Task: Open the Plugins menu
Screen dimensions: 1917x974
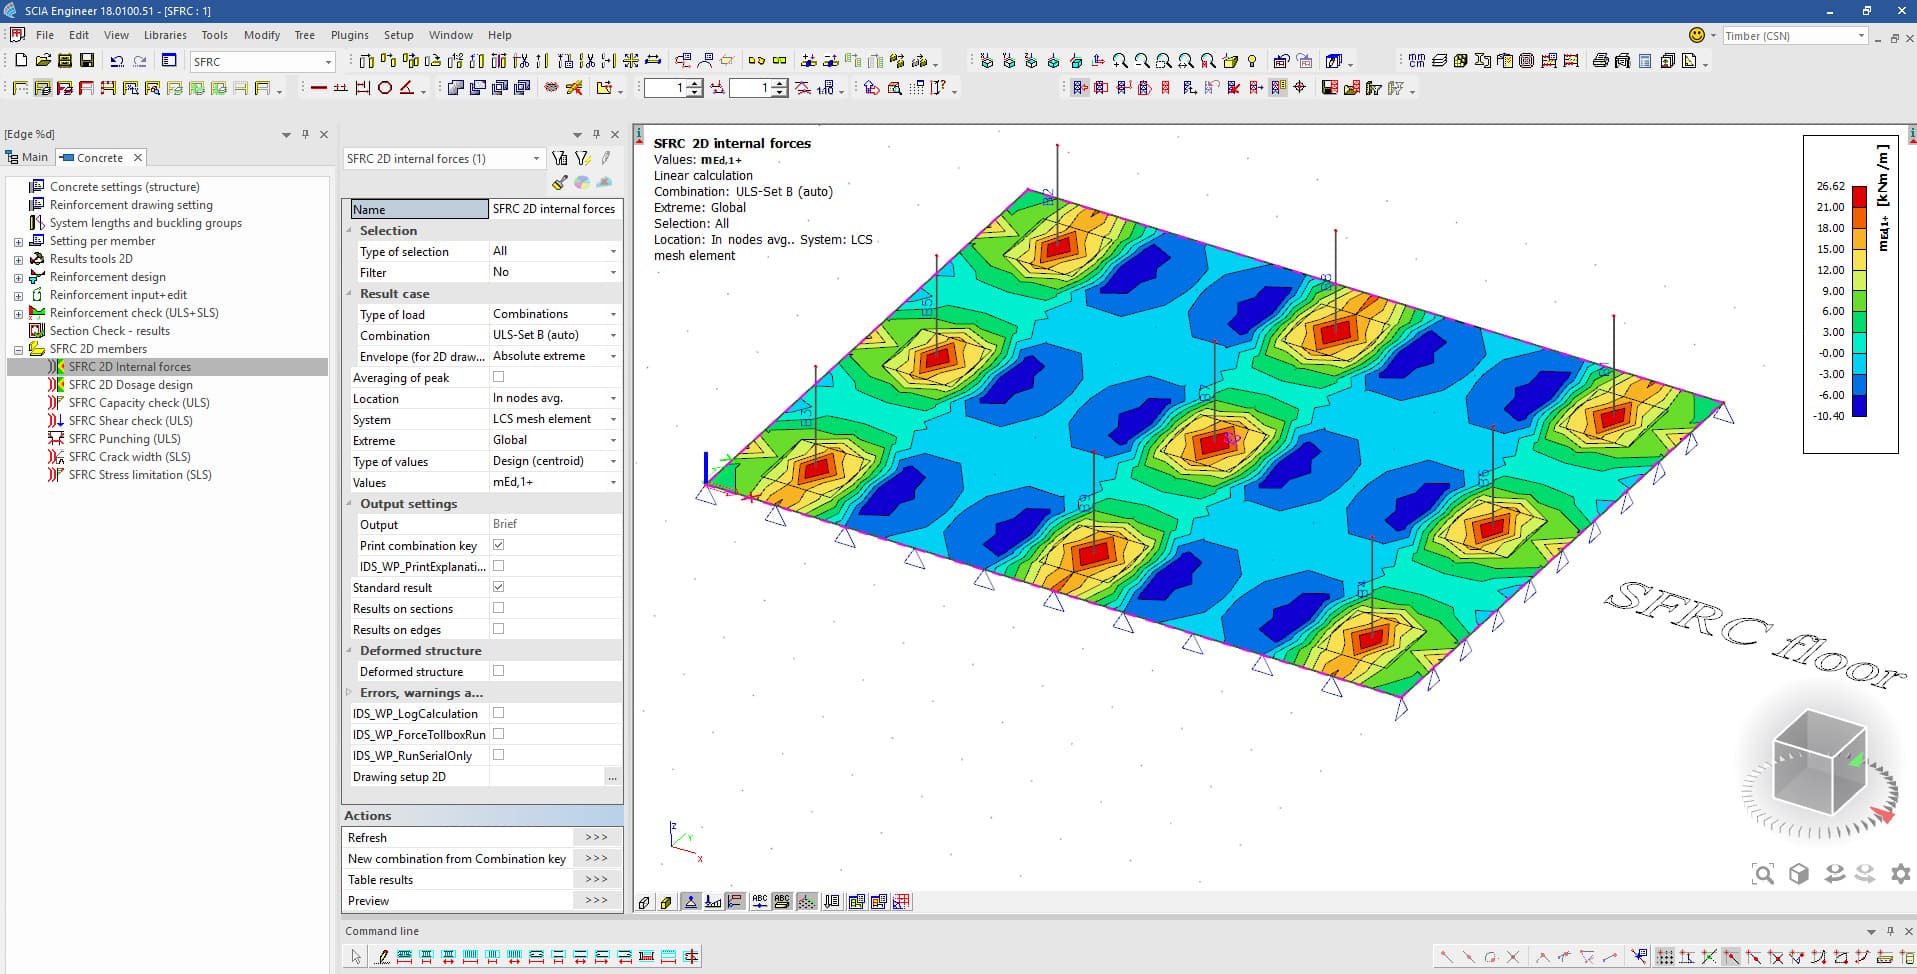Action: pos(350,35)
